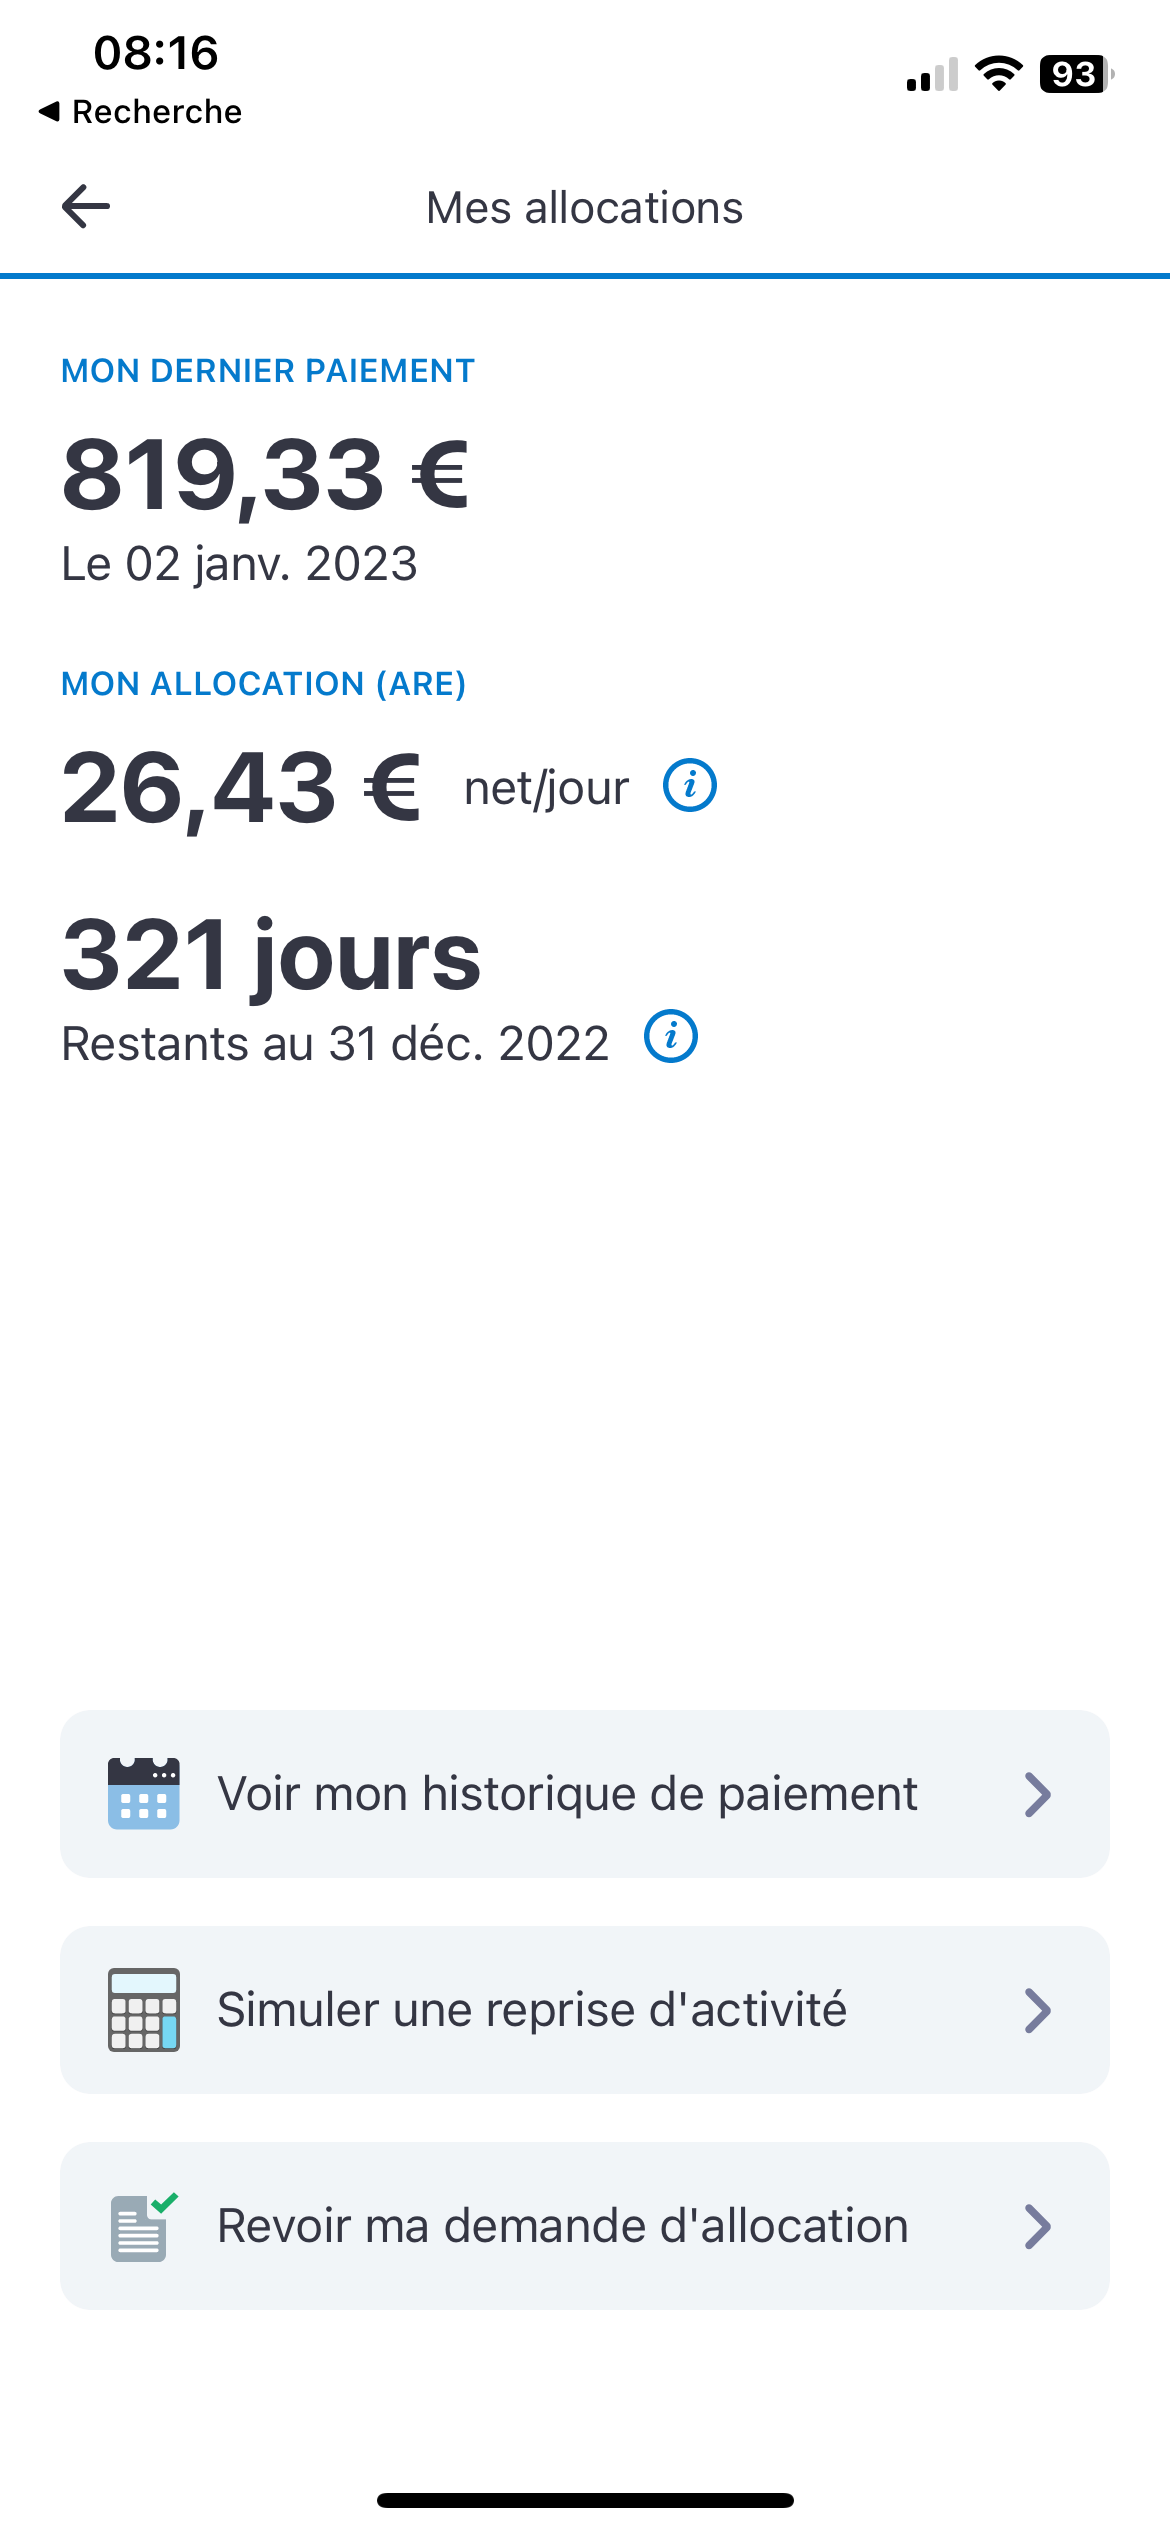Open Voir mon historique de paiement
This screenshot has height=2532, width=1170.
(567, 1793)
